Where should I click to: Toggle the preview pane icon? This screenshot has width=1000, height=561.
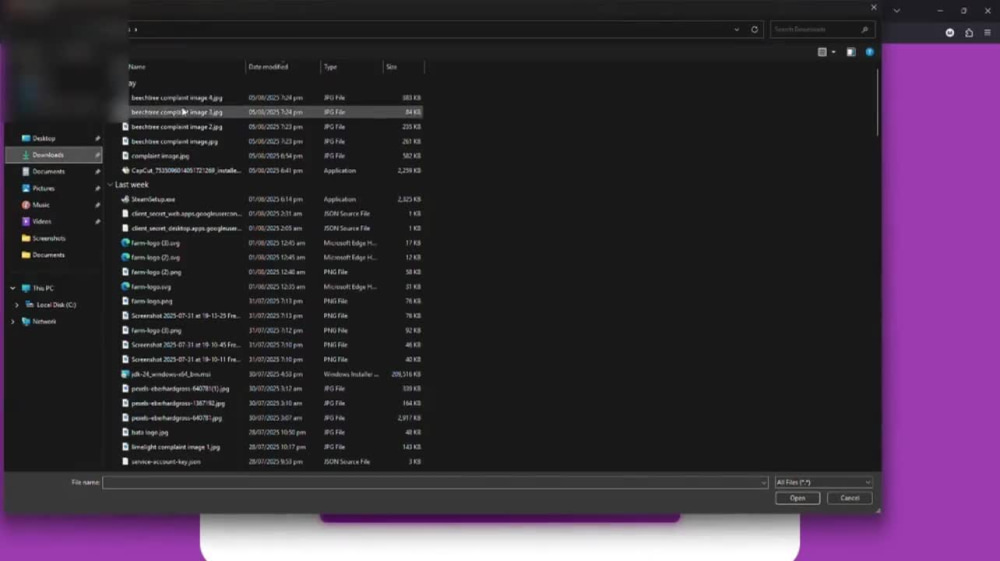coord(851,52)
